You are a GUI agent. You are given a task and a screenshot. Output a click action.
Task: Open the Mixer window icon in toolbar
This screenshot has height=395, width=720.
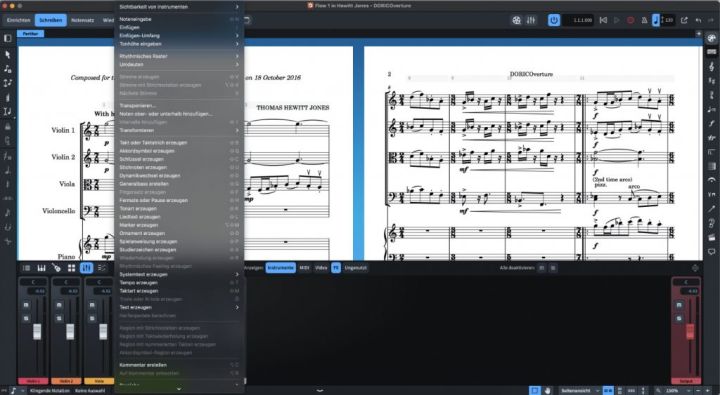[x=531, y=20]
